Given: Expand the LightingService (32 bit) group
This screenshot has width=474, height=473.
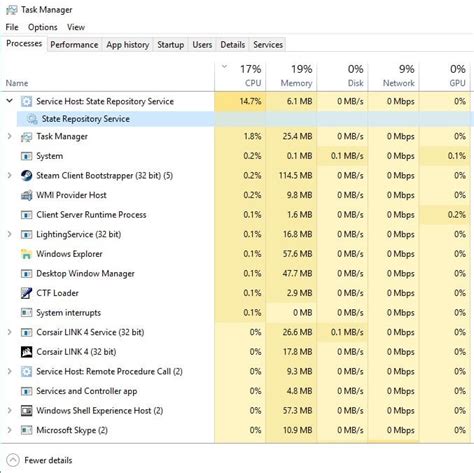Looking at the screenshot, I should coord(10,234).
